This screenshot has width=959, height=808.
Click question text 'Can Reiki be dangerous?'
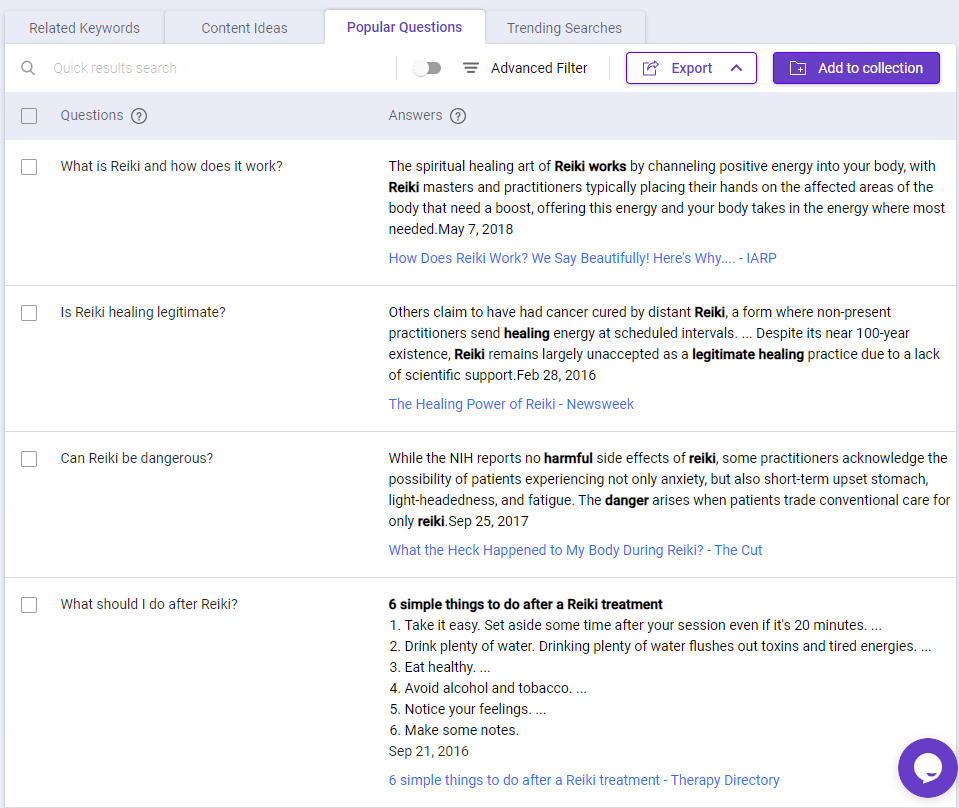(x=136, y=458)
